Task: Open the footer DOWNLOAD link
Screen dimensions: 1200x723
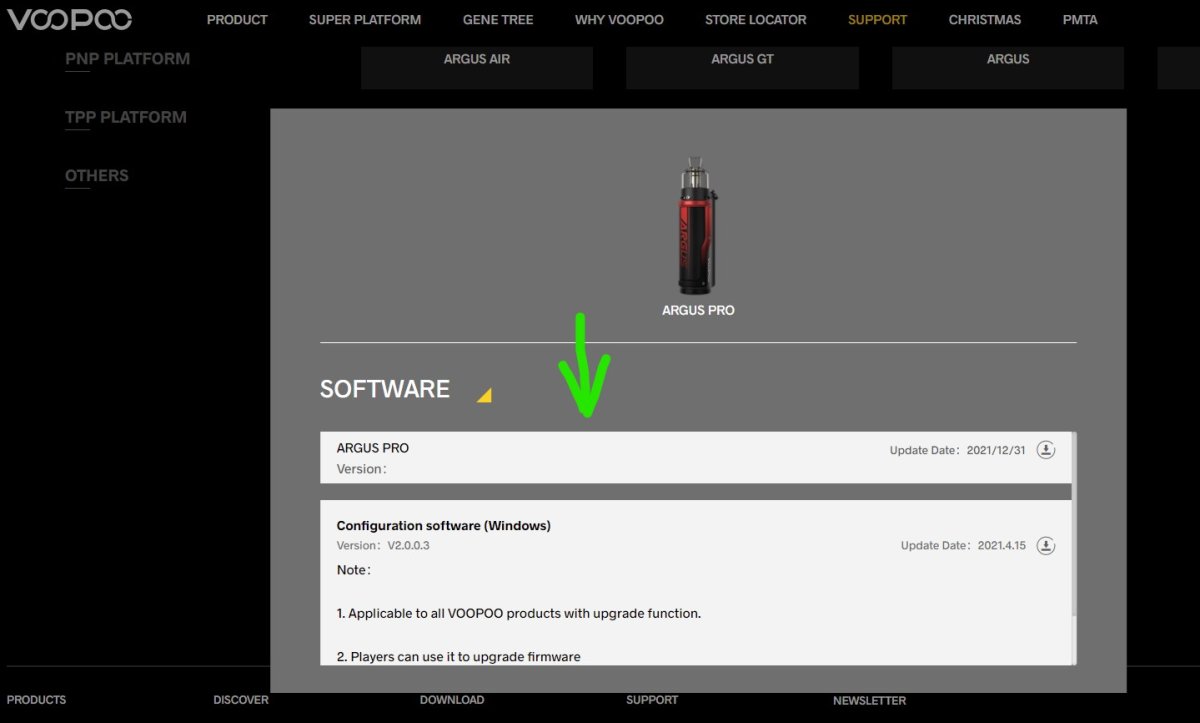Action: pyautogui.click(x=452, y=700)
